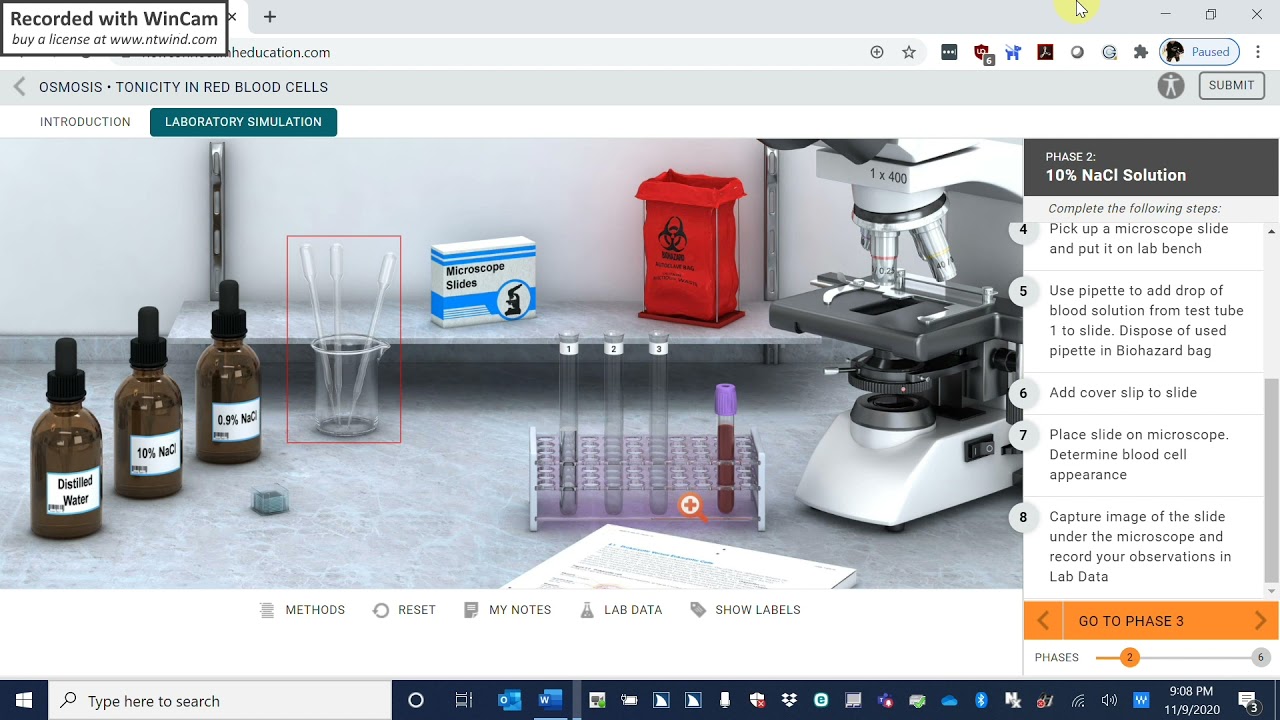The image size is (1280, 720).
Task: Open the Task View taskbar icon
Action: pos(463,701)
